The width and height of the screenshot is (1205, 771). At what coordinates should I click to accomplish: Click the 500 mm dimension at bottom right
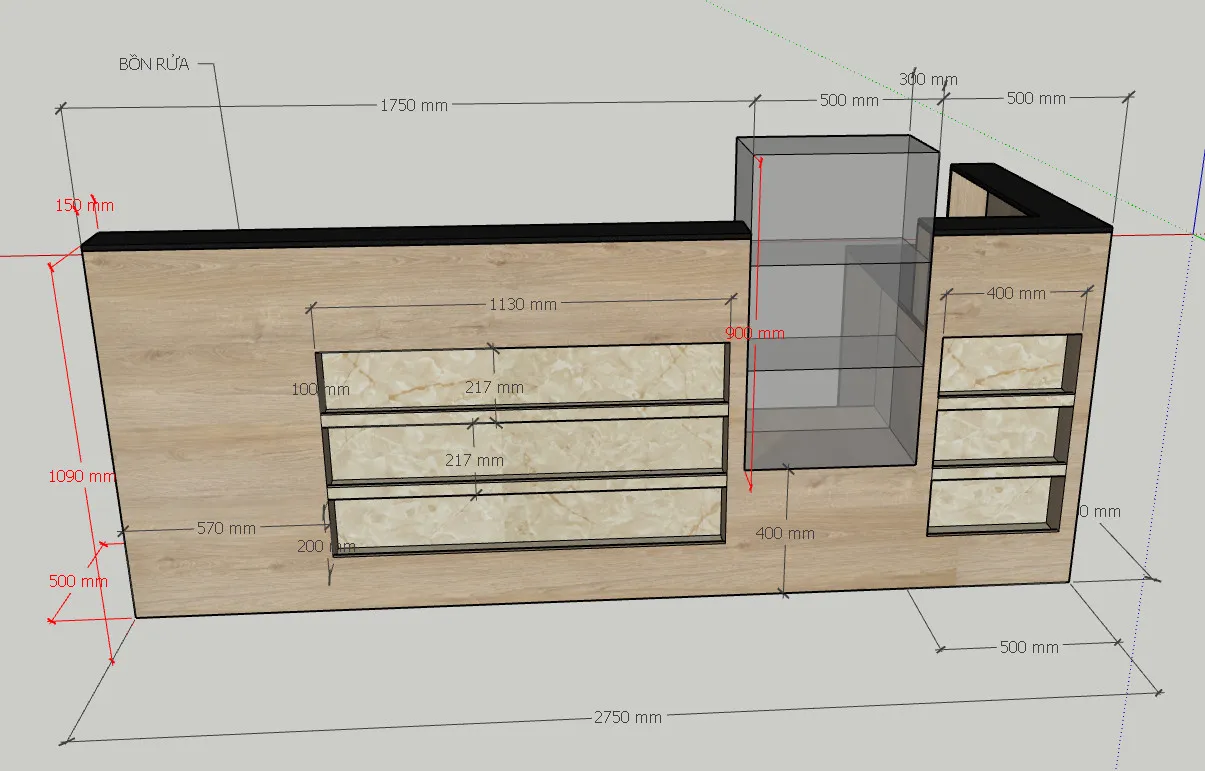1028,647
